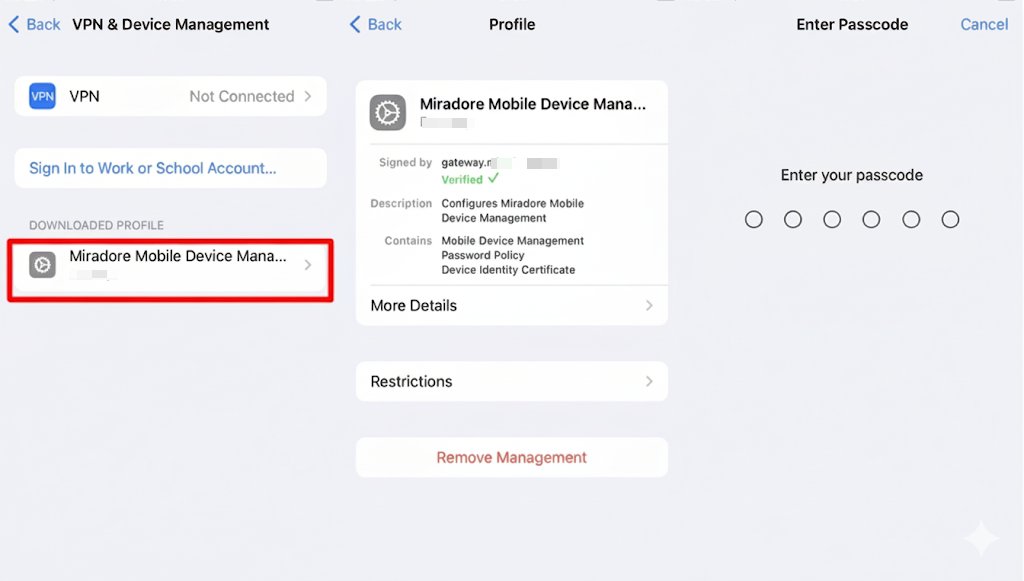The image size is (1024, 581).
Task: Tap the back chevron on the Profile screen
Action: point(355,23)
